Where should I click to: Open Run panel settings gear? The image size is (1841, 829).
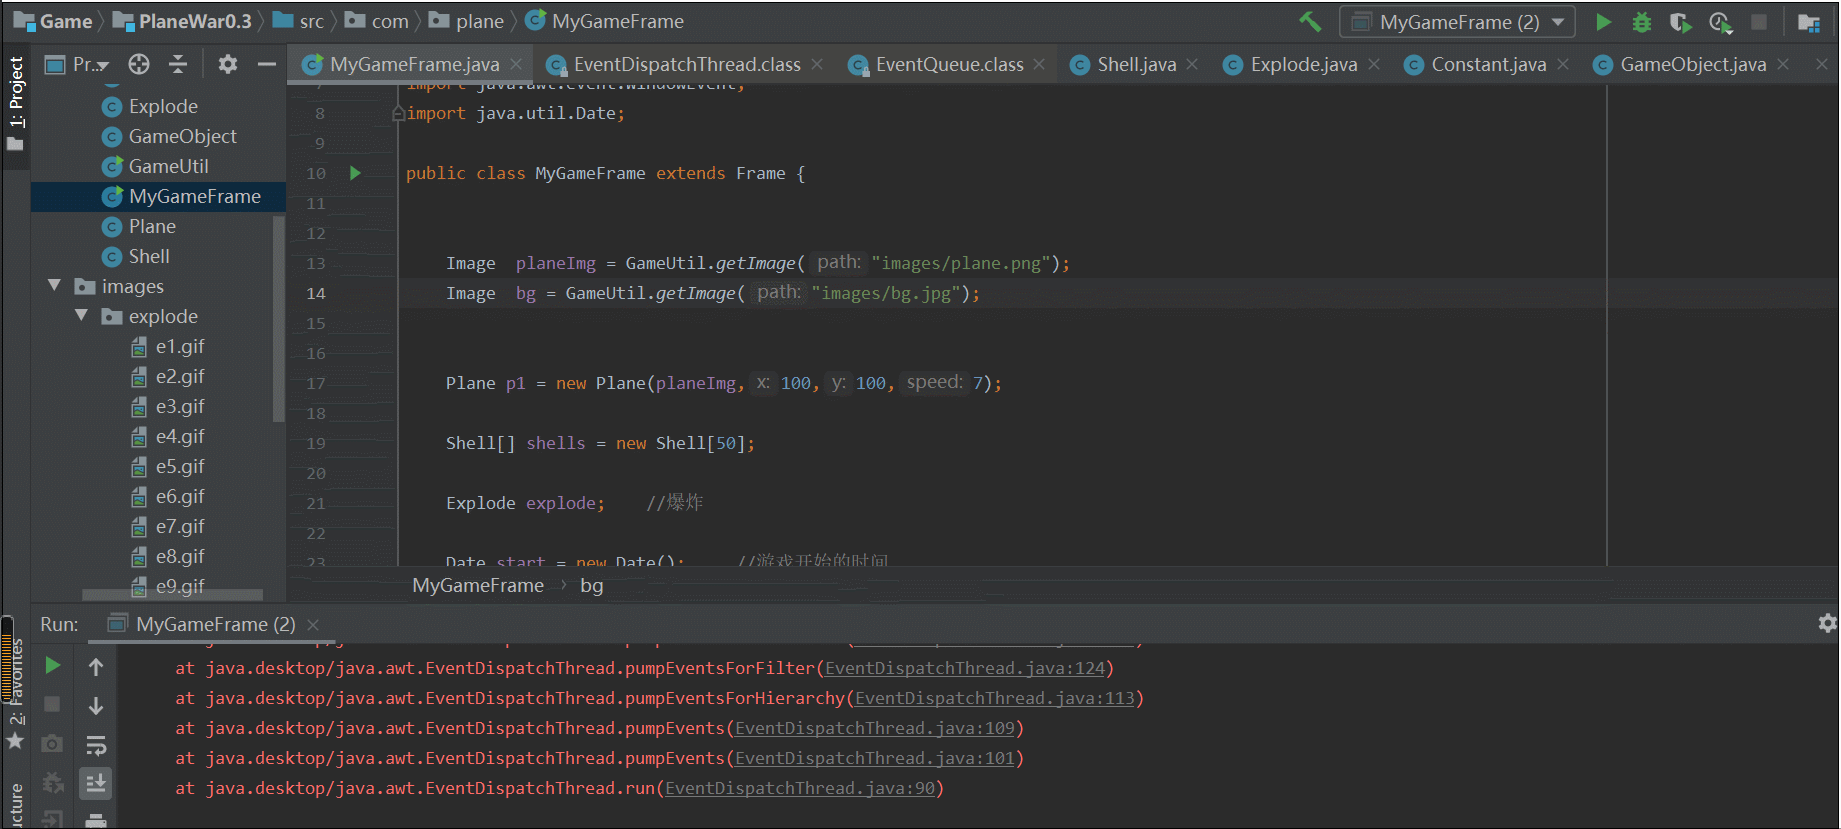coord(1827,623)
